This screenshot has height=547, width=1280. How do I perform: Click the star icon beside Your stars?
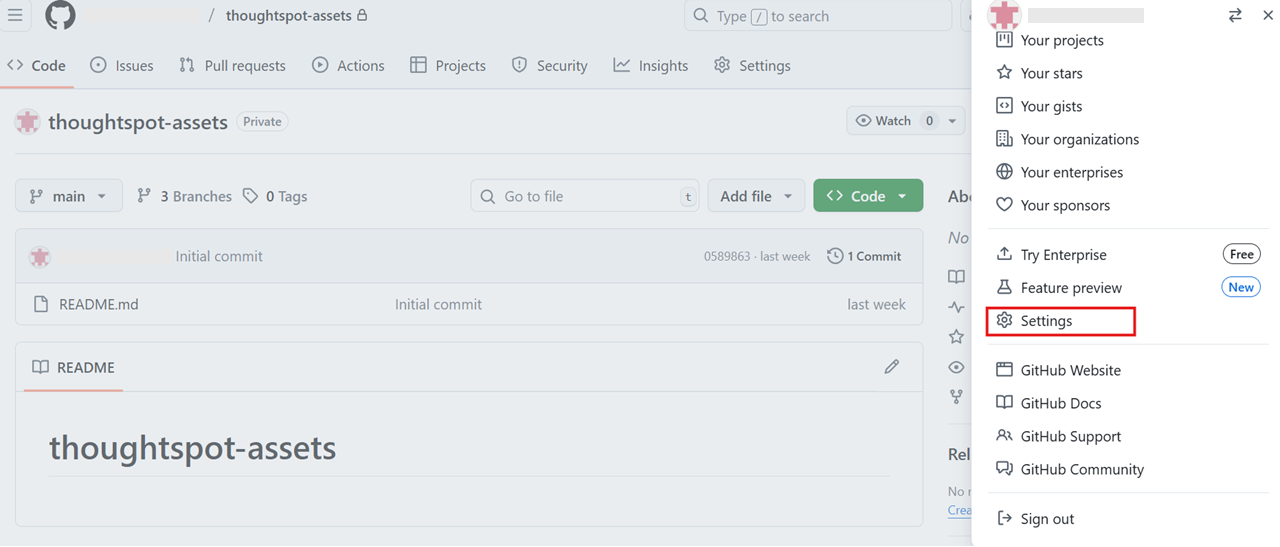1004,73
